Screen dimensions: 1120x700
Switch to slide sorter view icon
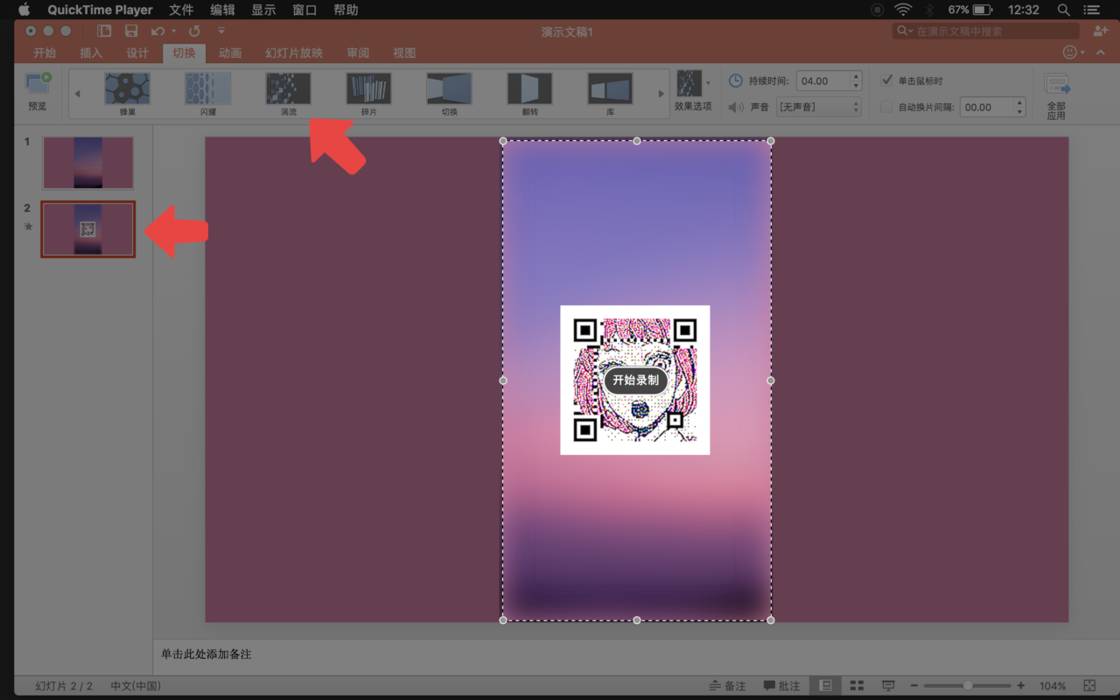coord(857,686)
